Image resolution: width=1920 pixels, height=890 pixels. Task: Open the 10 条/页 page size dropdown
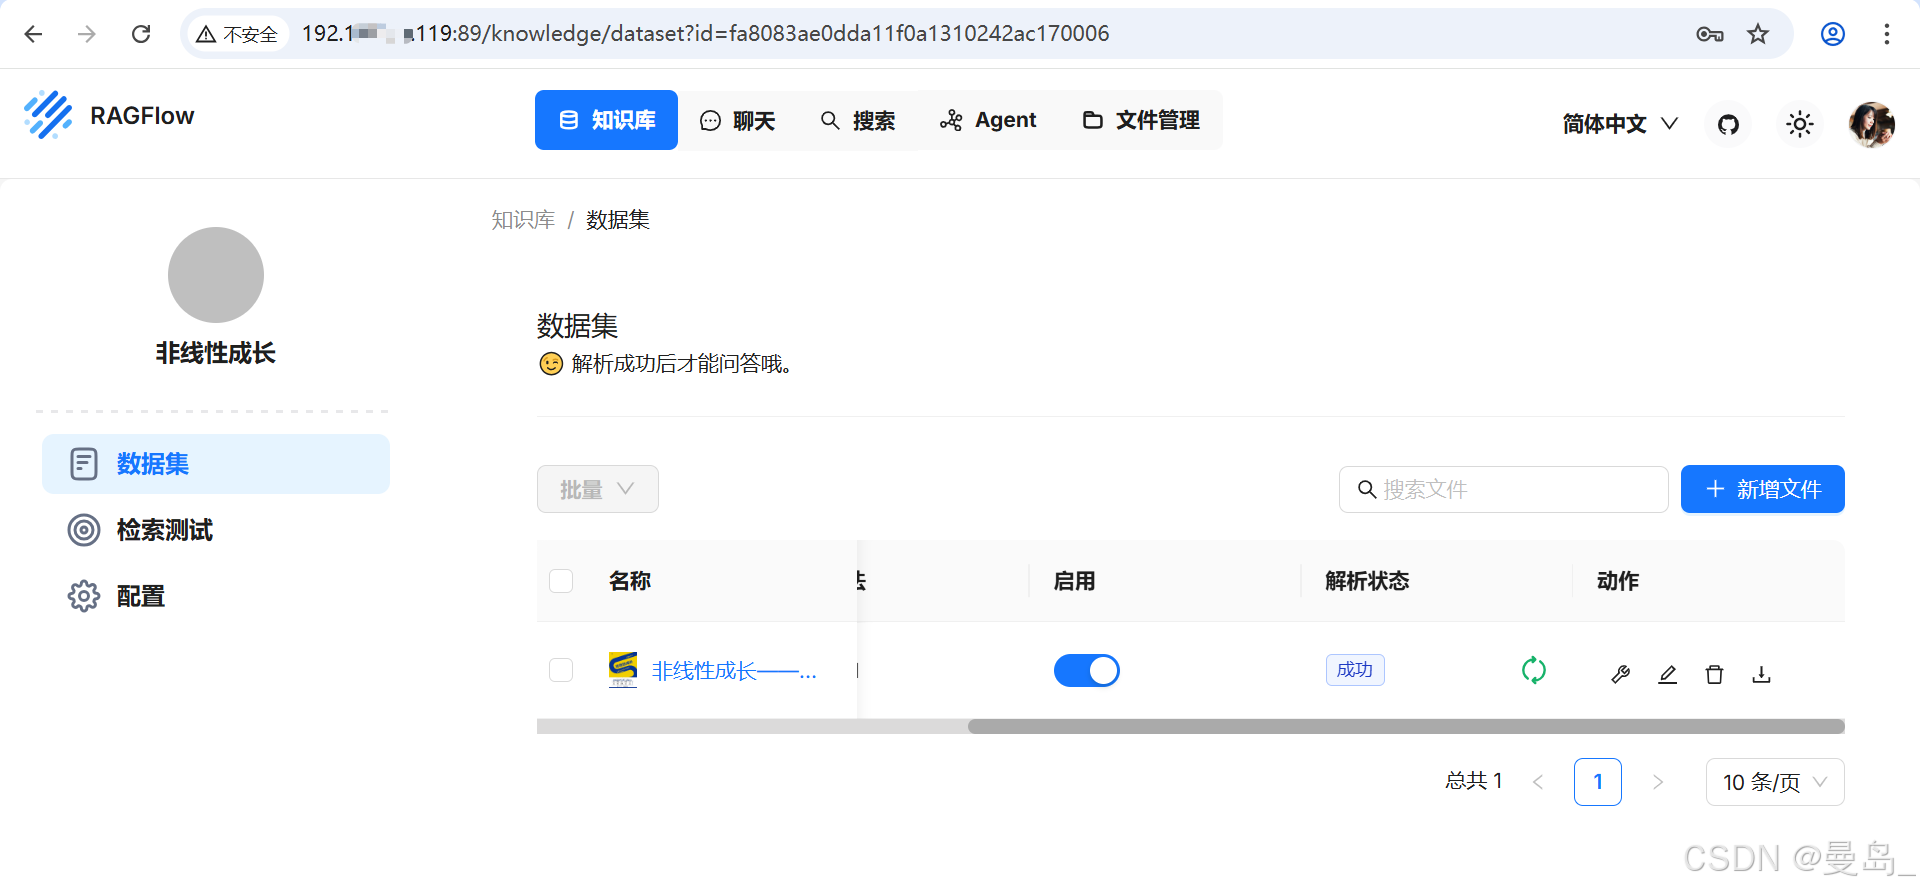pos(1775,782)
